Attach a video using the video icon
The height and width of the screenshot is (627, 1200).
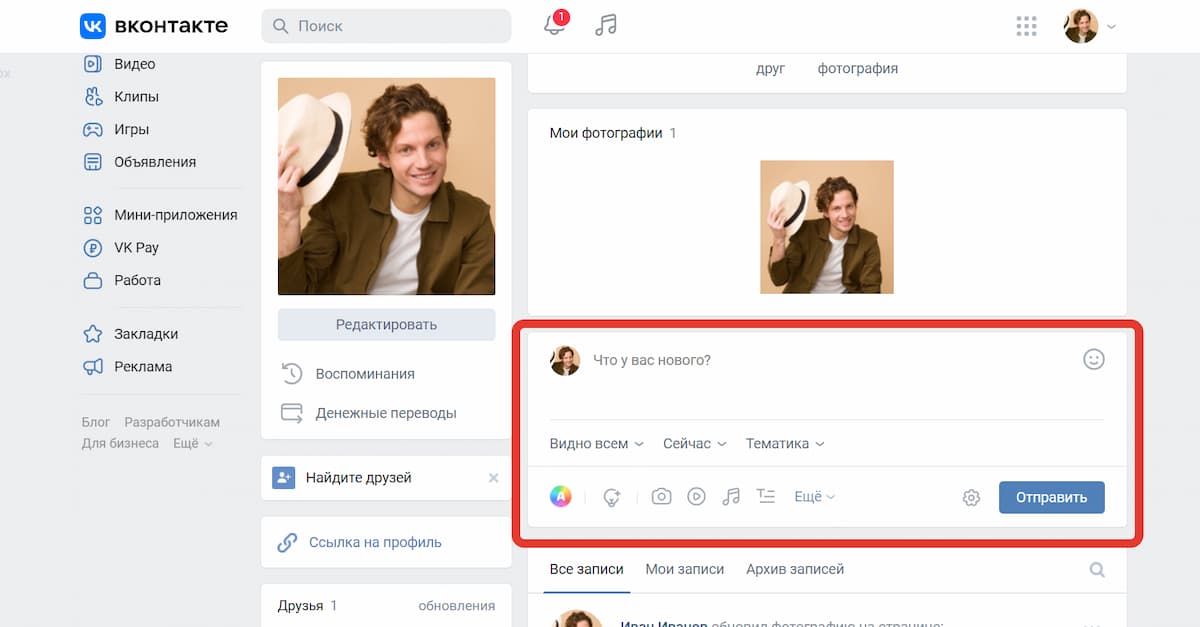click(x=696, y=496)
